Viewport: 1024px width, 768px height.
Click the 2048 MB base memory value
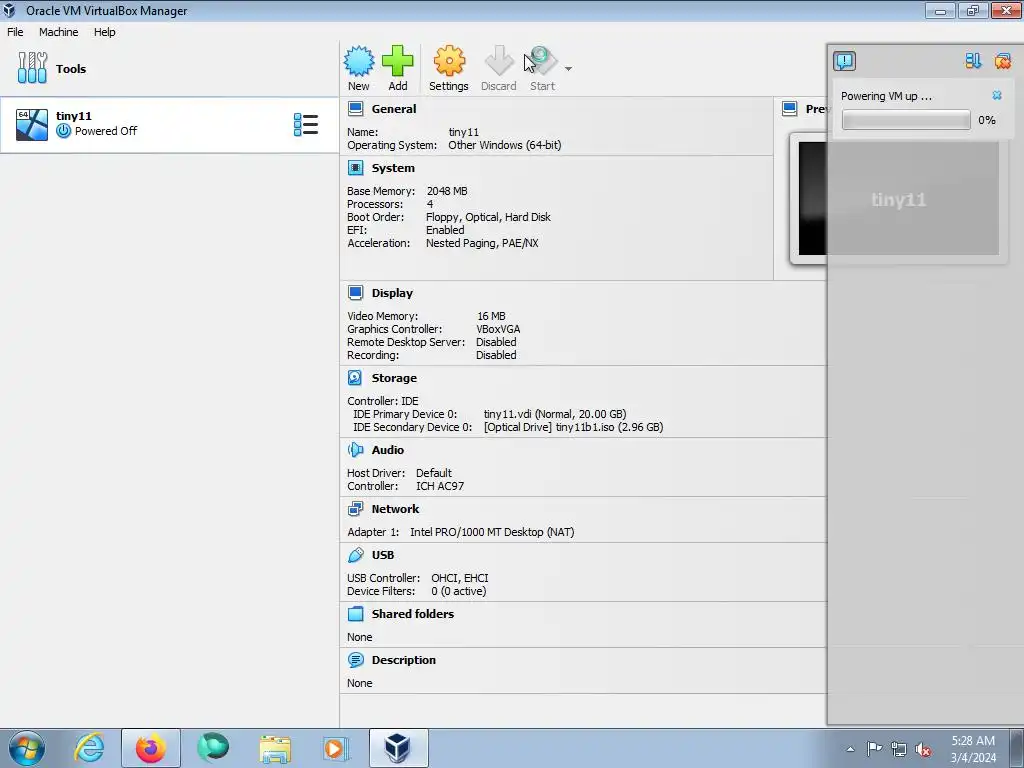(447, 191)
